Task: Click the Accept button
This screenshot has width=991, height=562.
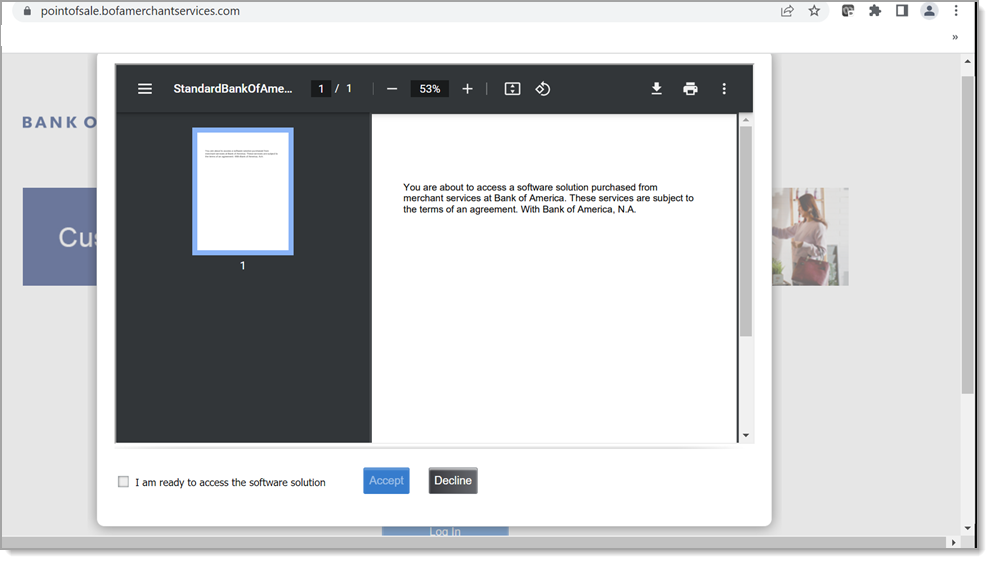Action: [x=386, y=481]
